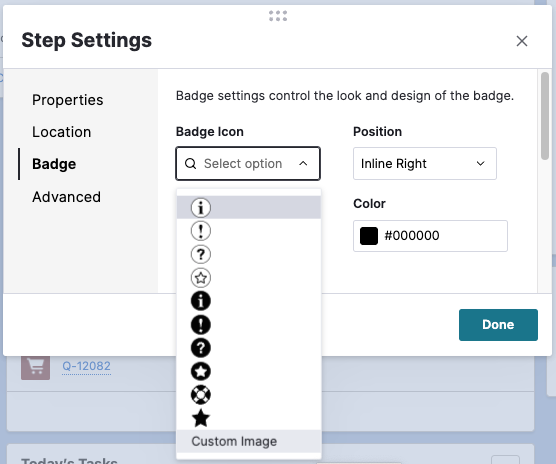
Task: Click the #000000 color hex field
Action: click(x=430, y=236)
